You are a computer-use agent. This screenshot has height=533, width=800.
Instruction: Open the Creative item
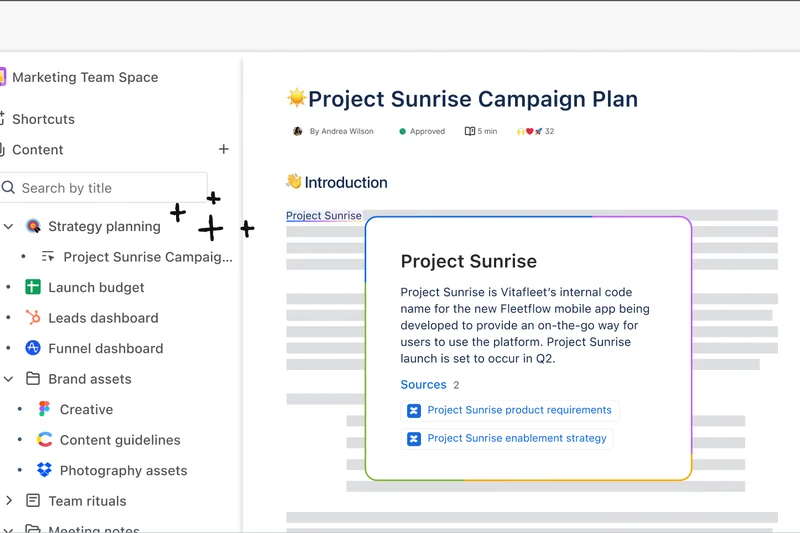(x=86, y=409)
